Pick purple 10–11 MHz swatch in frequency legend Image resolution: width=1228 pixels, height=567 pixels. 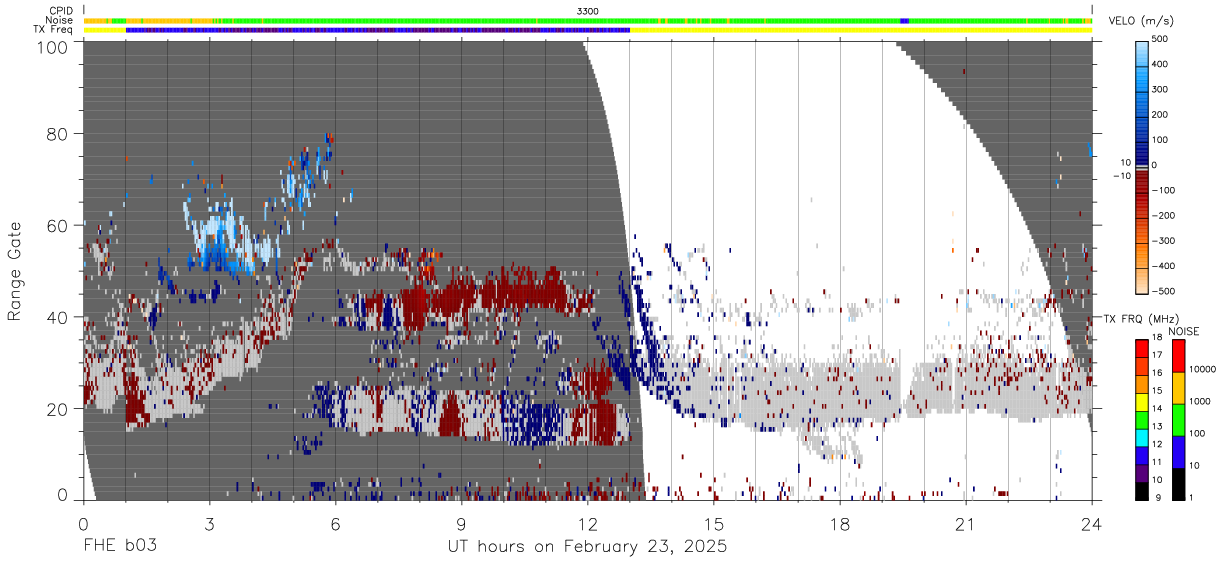click(1140, 471)
